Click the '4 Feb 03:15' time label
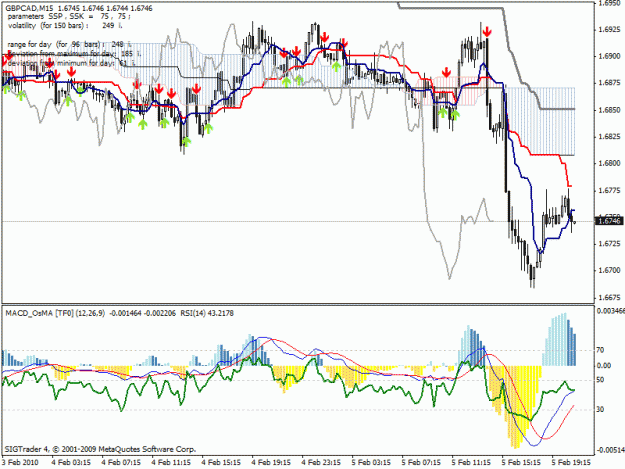 (71, 462)
